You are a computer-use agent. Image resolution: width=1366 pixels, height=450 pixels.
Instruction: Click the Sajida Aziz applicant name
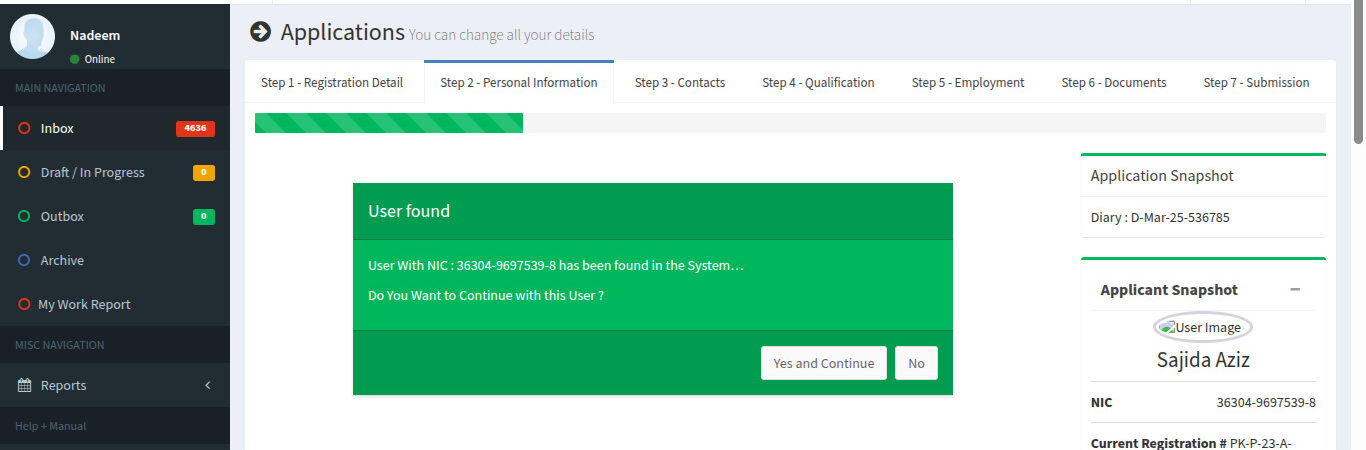pyautogui.click(x=1203, y=360)
